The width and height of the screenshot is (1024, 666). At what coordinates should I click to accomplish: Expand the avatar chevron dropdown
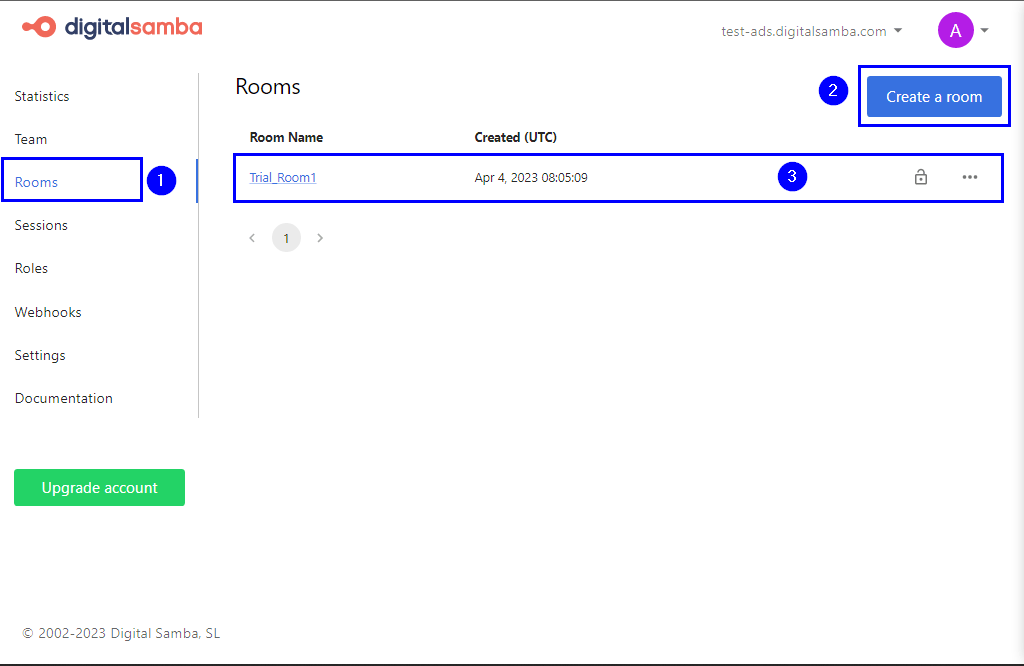985,30
